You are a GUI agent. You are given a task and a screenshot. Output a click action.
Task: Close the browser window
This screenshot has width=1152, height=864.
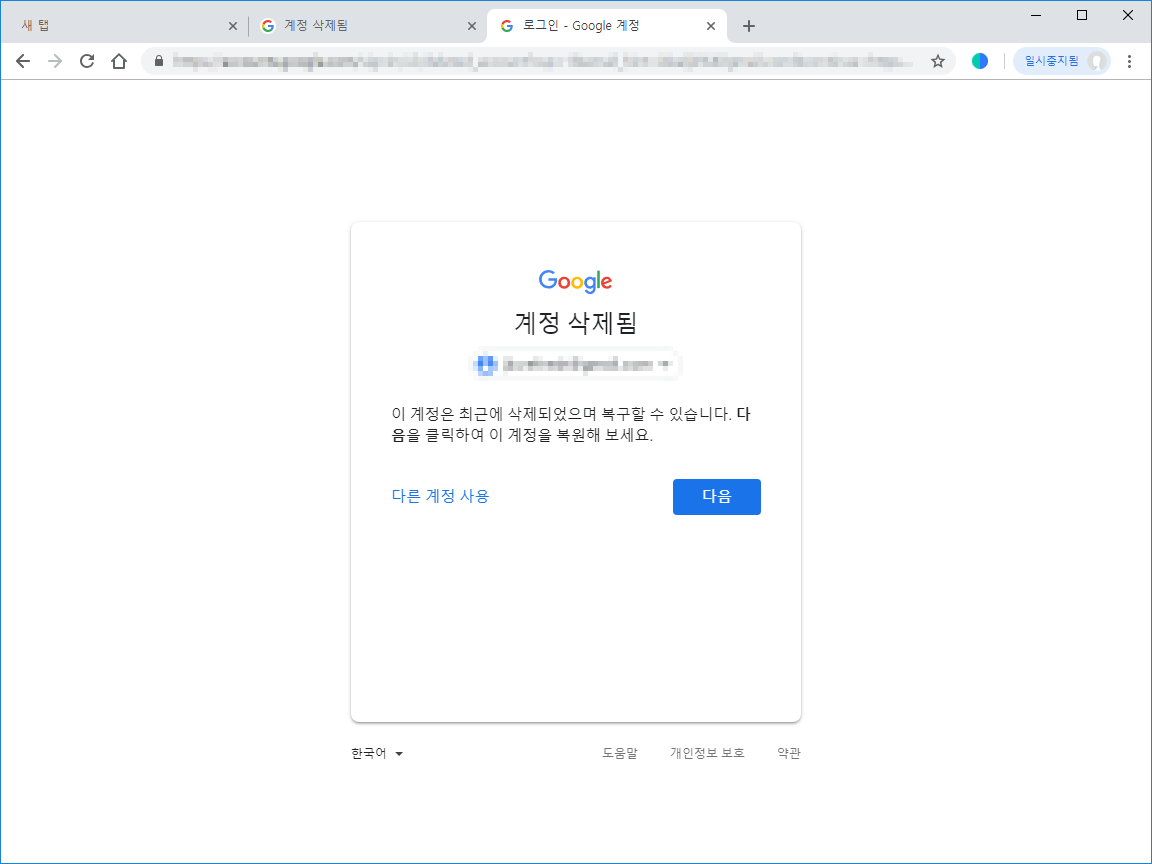tap(1128, 15)
